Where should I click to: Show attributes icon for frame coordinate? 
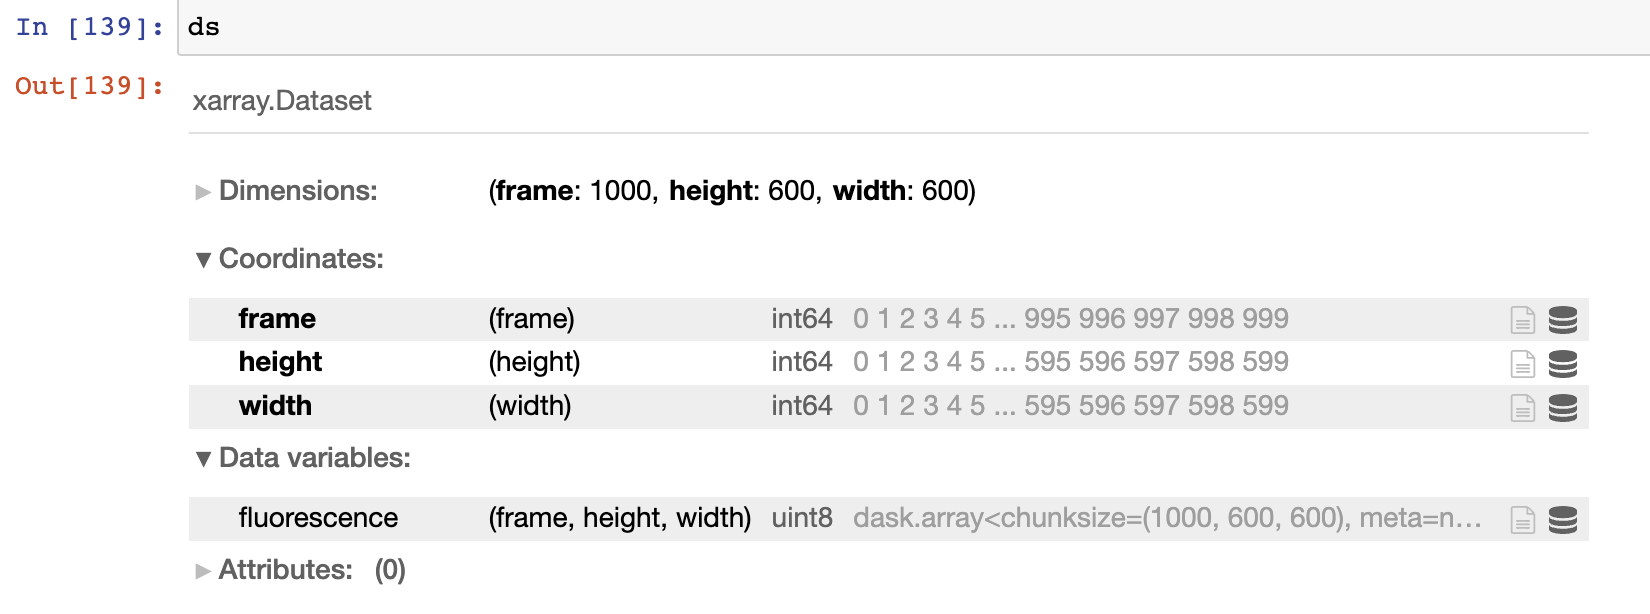tap(1522, 319)
